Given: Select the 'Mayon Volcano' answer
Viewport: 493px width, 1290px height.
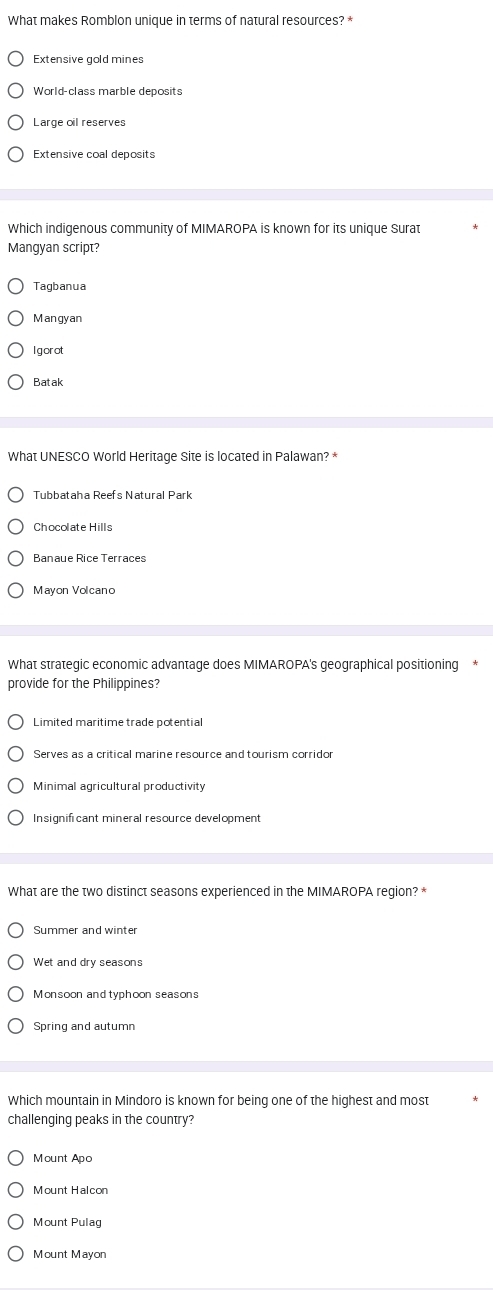Looking at the screenshot, I should (x=16, y=591).
